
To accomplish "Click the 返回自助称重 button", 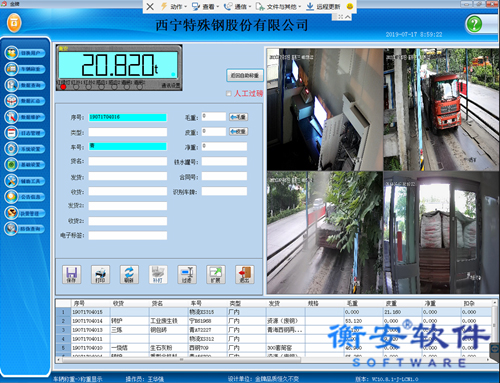I will tap(245, 75).
